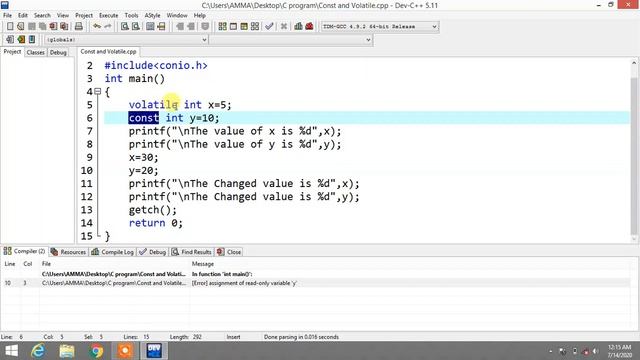
Task: Open the Edit menu
Action: [23, 16]
